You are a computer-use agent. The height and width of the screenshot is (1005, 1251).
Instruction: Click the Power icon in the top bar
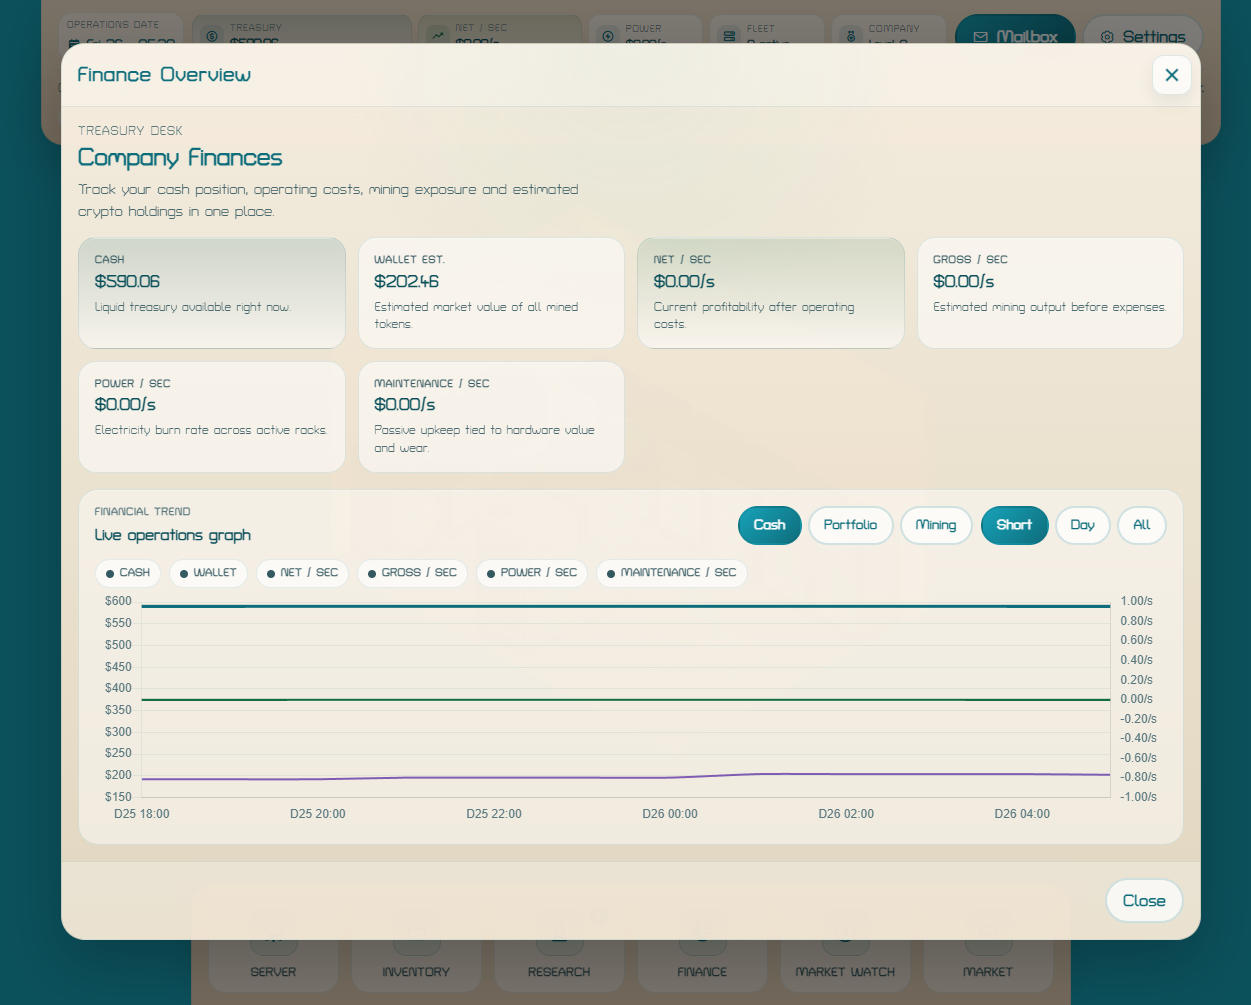click(607, 36)
